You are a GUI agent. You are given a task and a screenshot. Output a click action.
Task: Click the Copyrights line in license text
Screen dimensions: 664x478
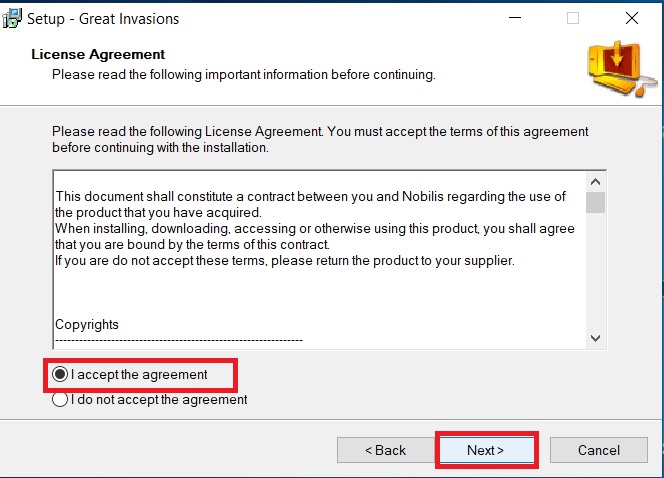(87, 324)
